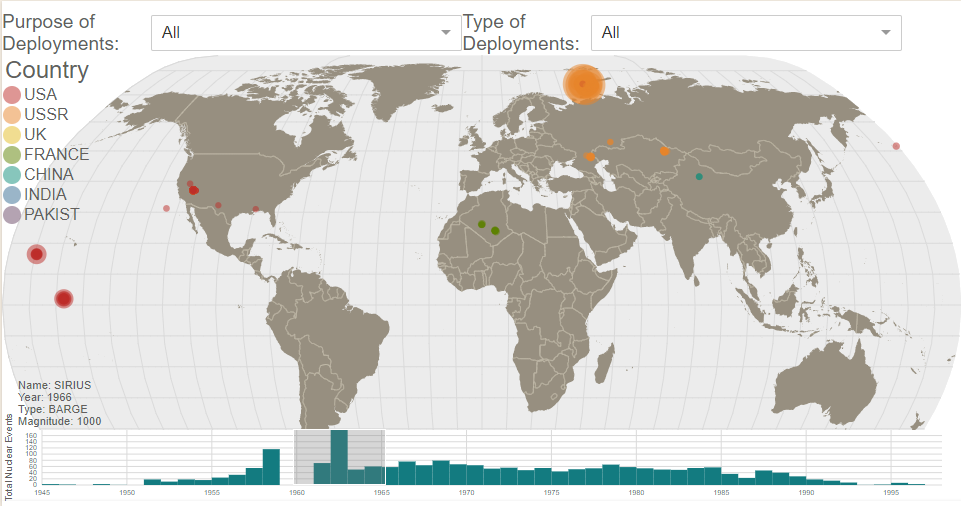Click the red marker in Mississippi
Screen dimensions: 961x506
[256, 210]
